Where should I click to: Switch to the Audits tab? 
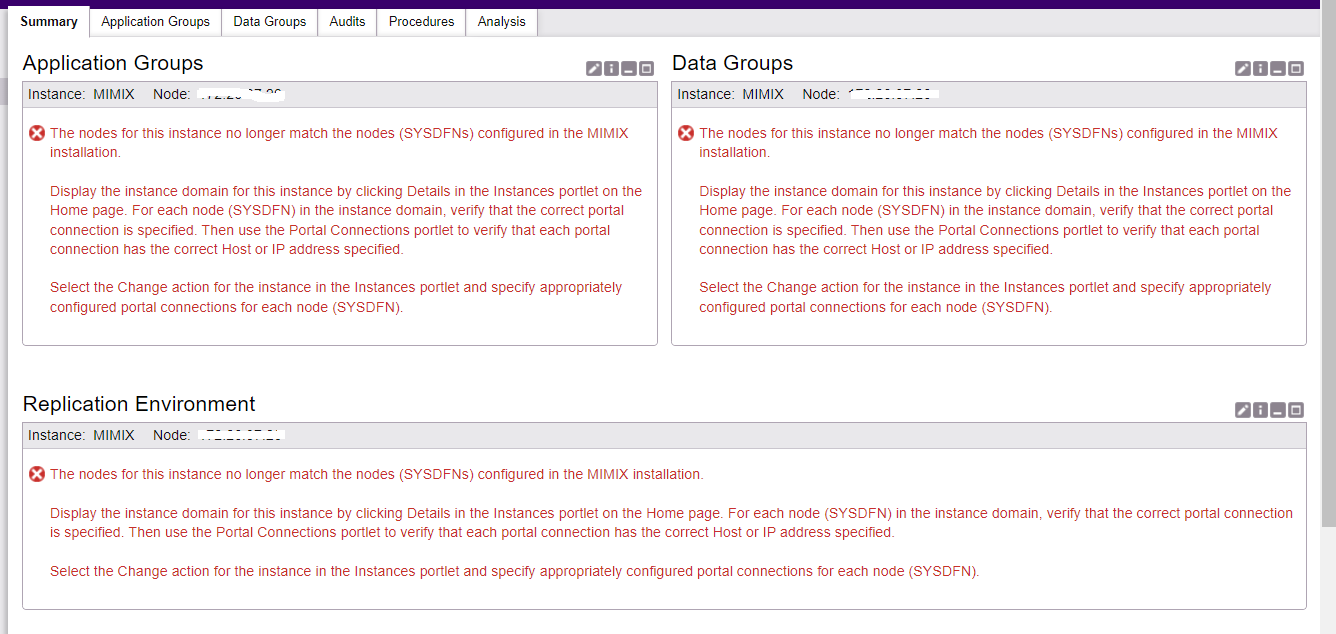pyautogui.click(x=346, y=21)
